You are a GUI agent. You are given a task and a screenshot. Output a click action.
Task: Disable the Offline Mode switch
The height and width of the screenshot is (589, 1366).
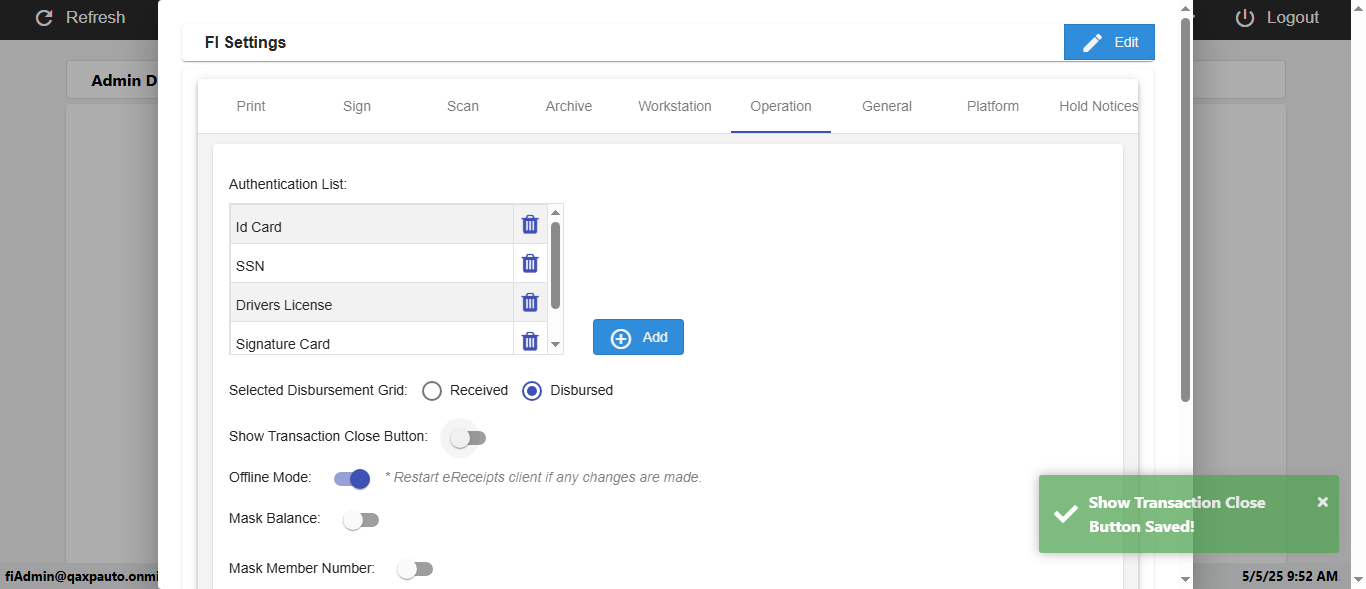(352, 479)
